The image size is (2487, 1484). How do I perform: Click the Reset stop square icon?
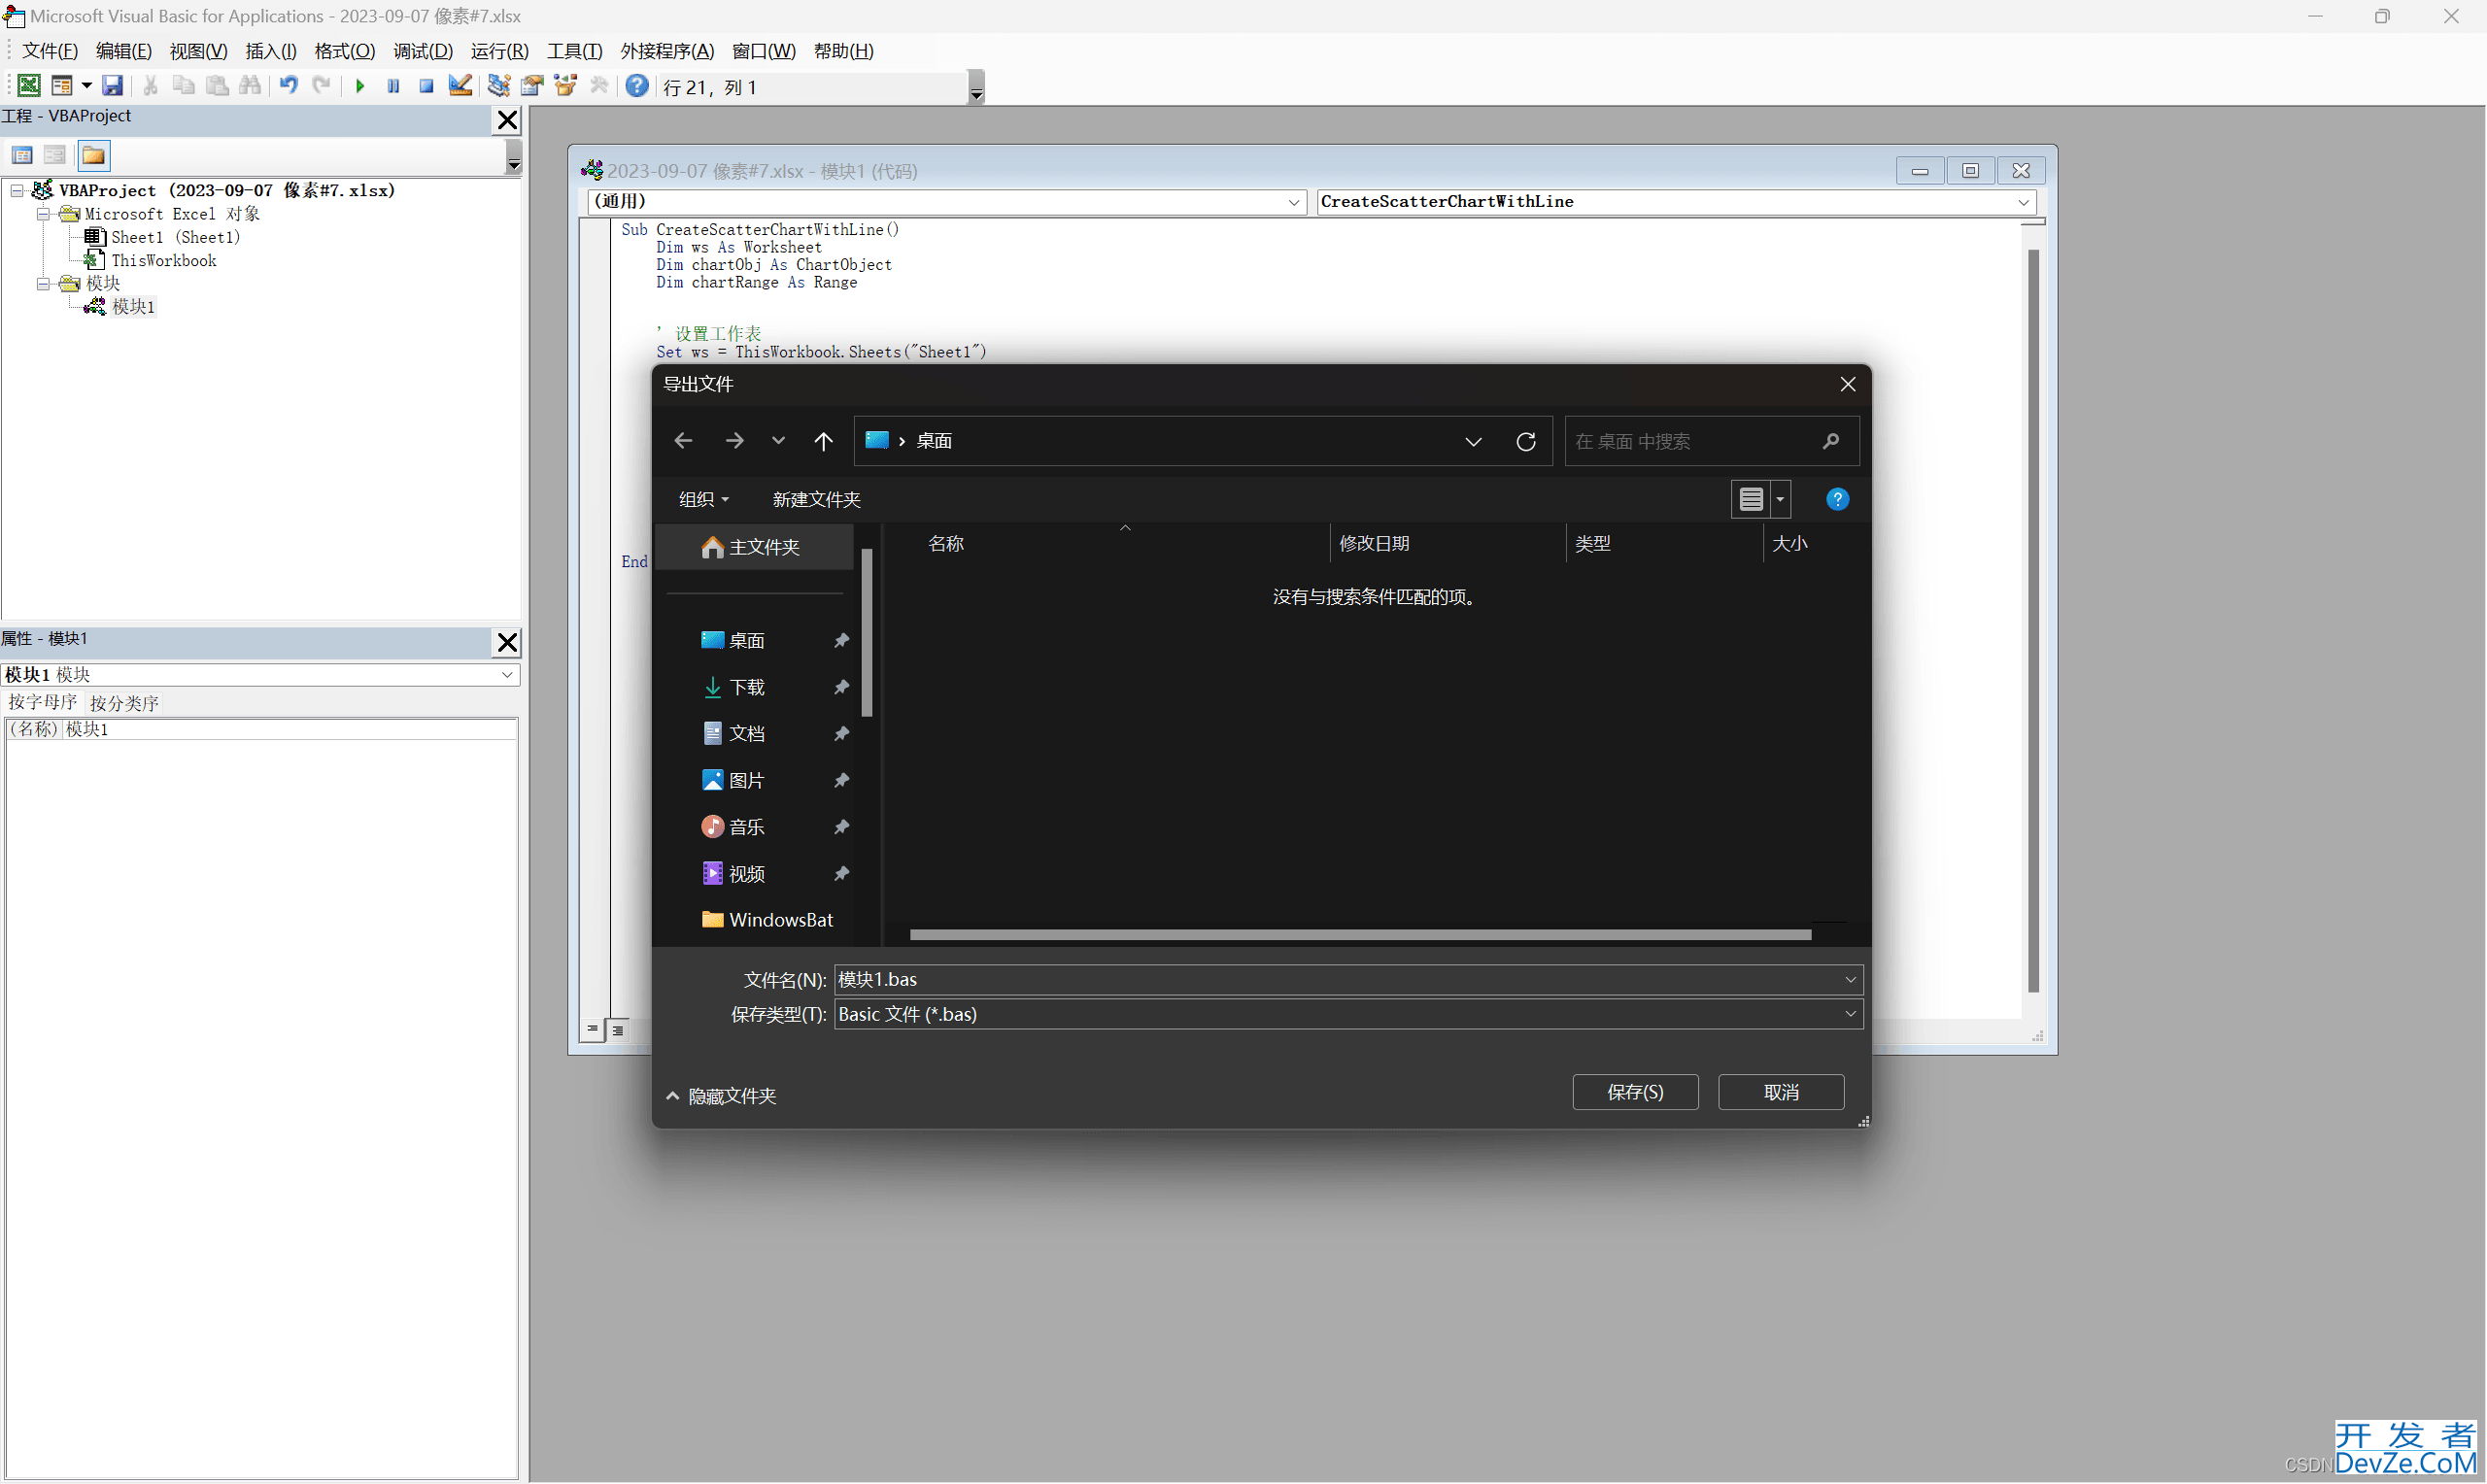click(426, 86)
